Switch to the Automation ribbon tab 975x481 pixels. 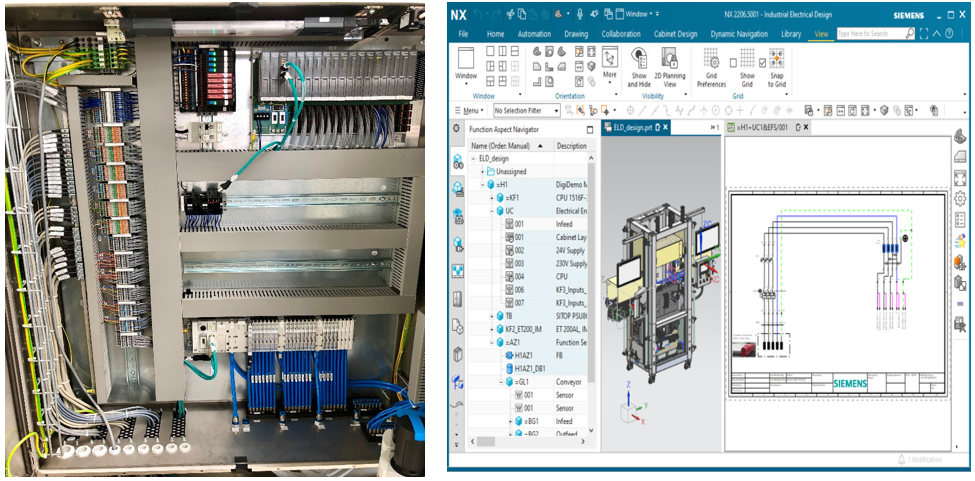(x=534, y=34)
